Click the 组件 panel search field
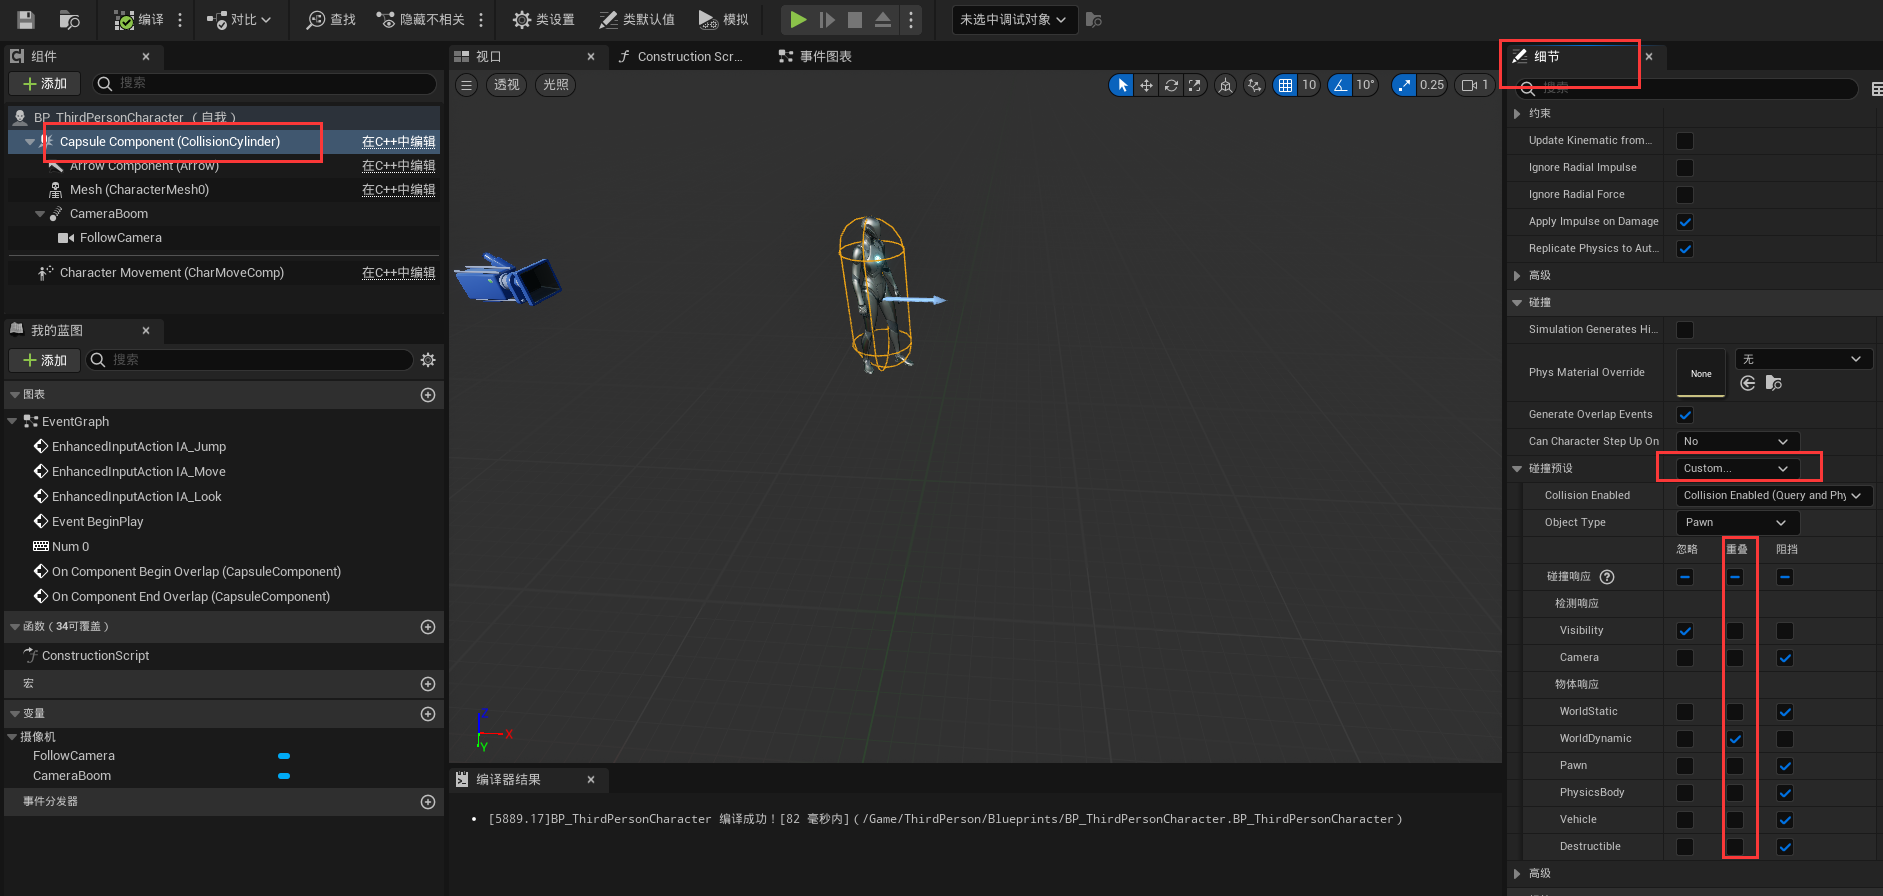The image size is (1883, 896). (265, 83)
